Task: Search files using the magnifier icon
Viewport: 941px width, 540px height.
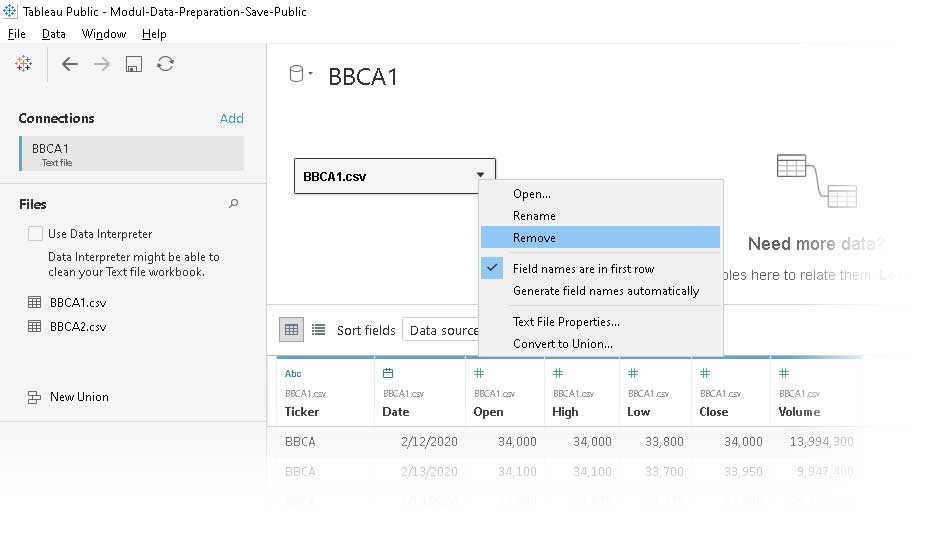Action: 233,204
